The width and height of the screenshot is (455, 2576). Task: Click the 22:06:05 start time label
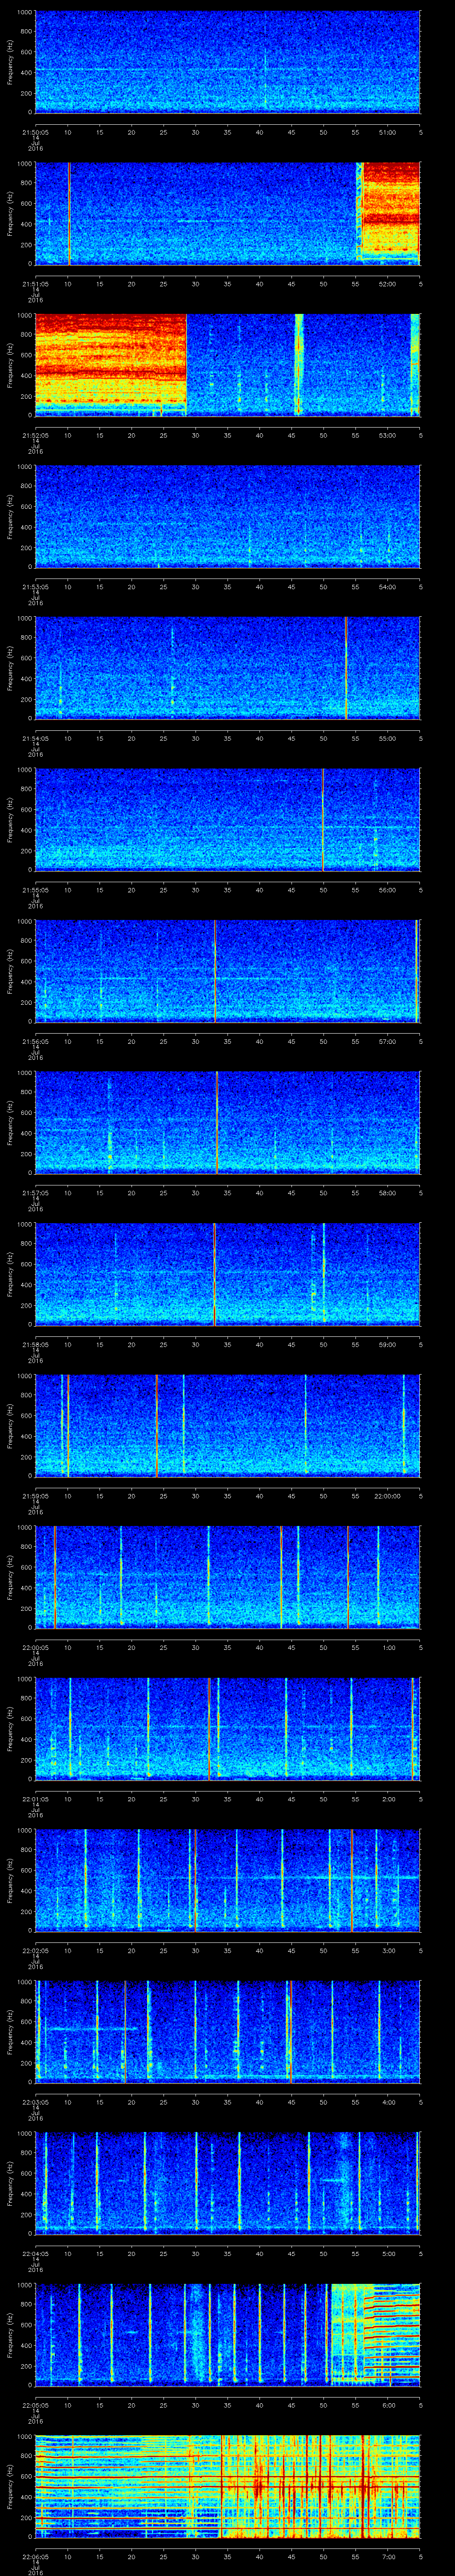coord(35,2557)
